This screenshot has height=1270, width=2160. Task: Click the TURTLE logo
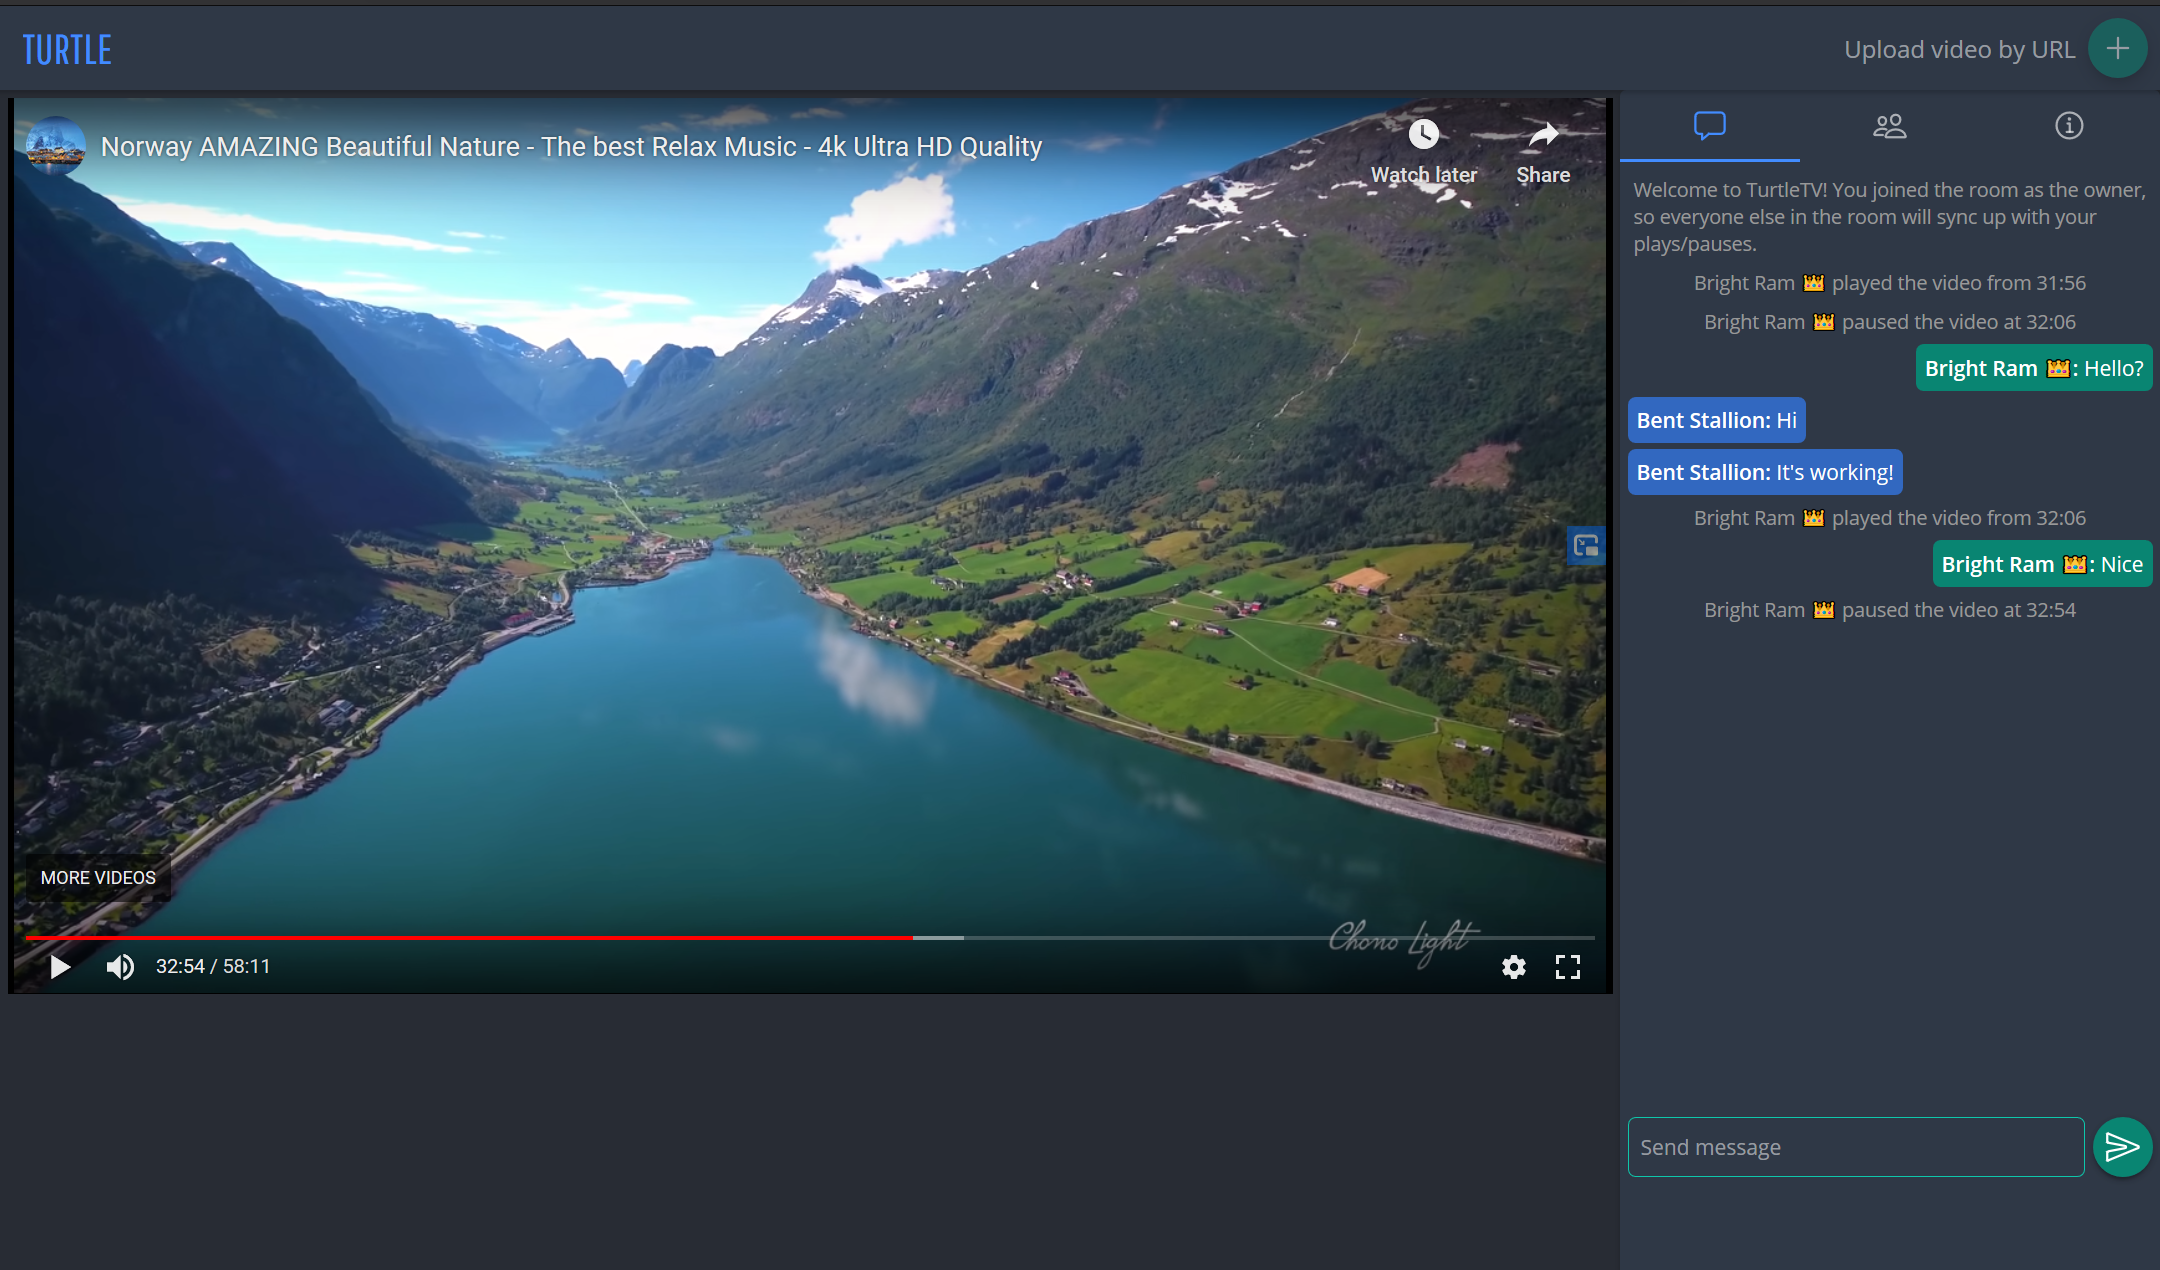pos(67,50)
